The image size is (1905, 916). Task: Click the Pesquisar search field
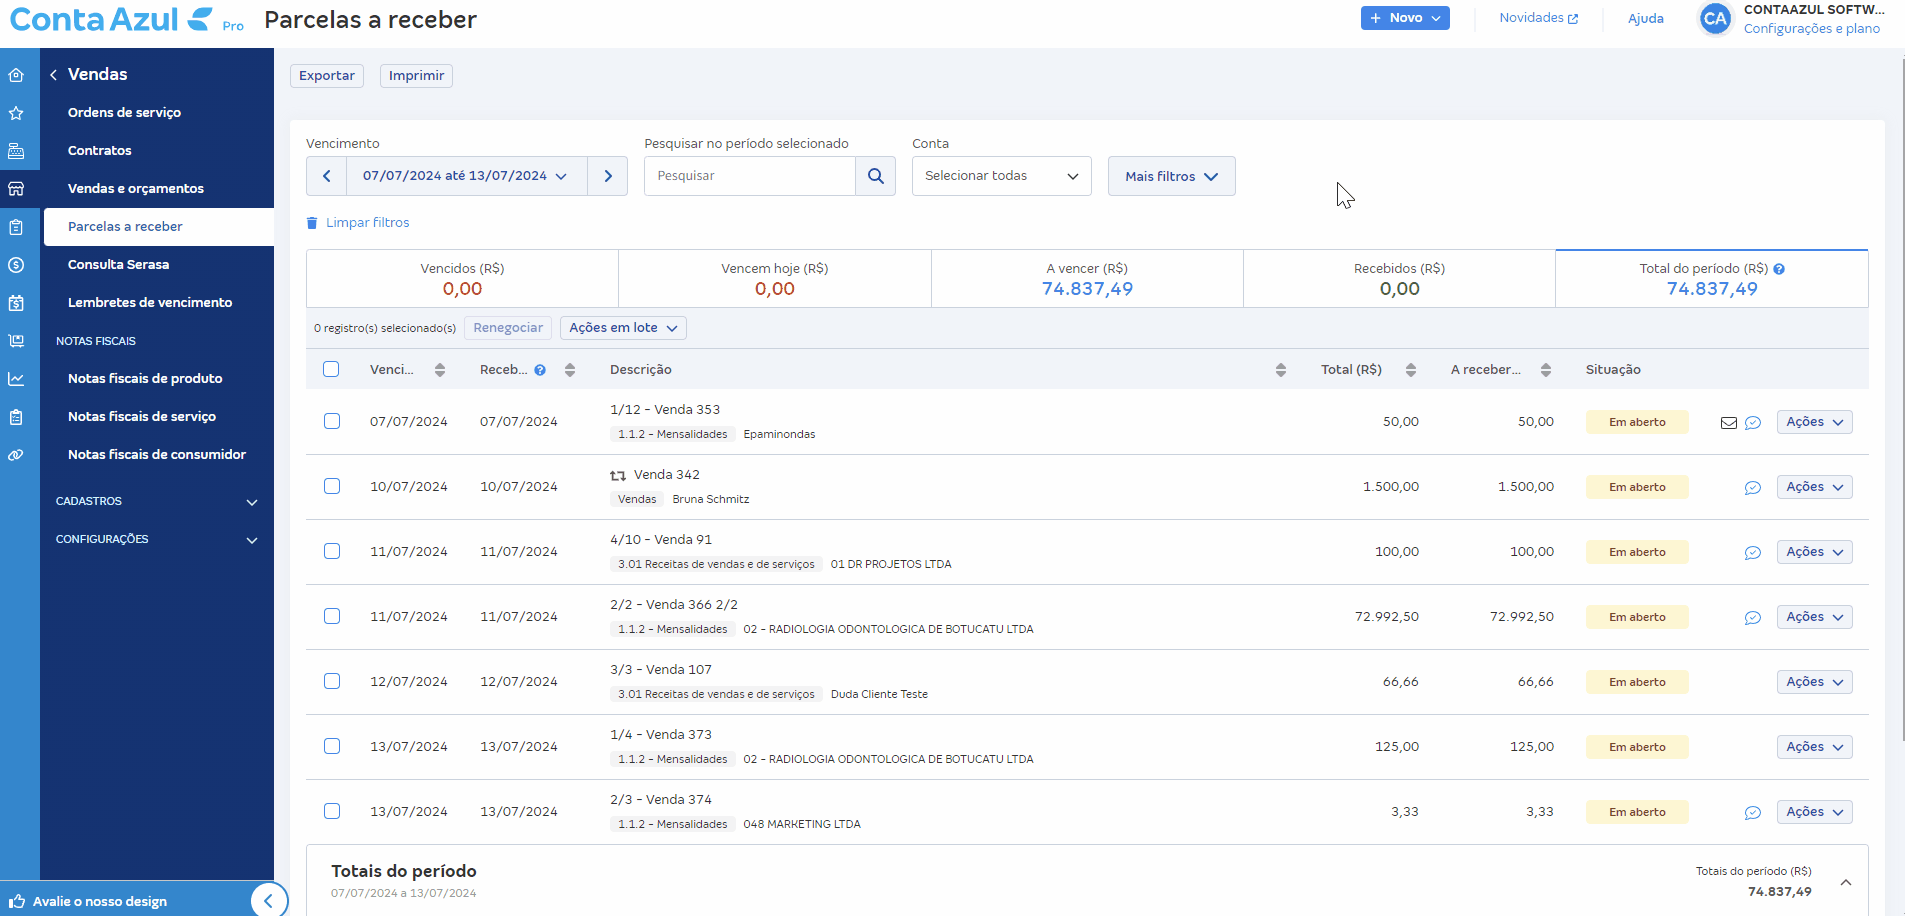pos(750,176)
